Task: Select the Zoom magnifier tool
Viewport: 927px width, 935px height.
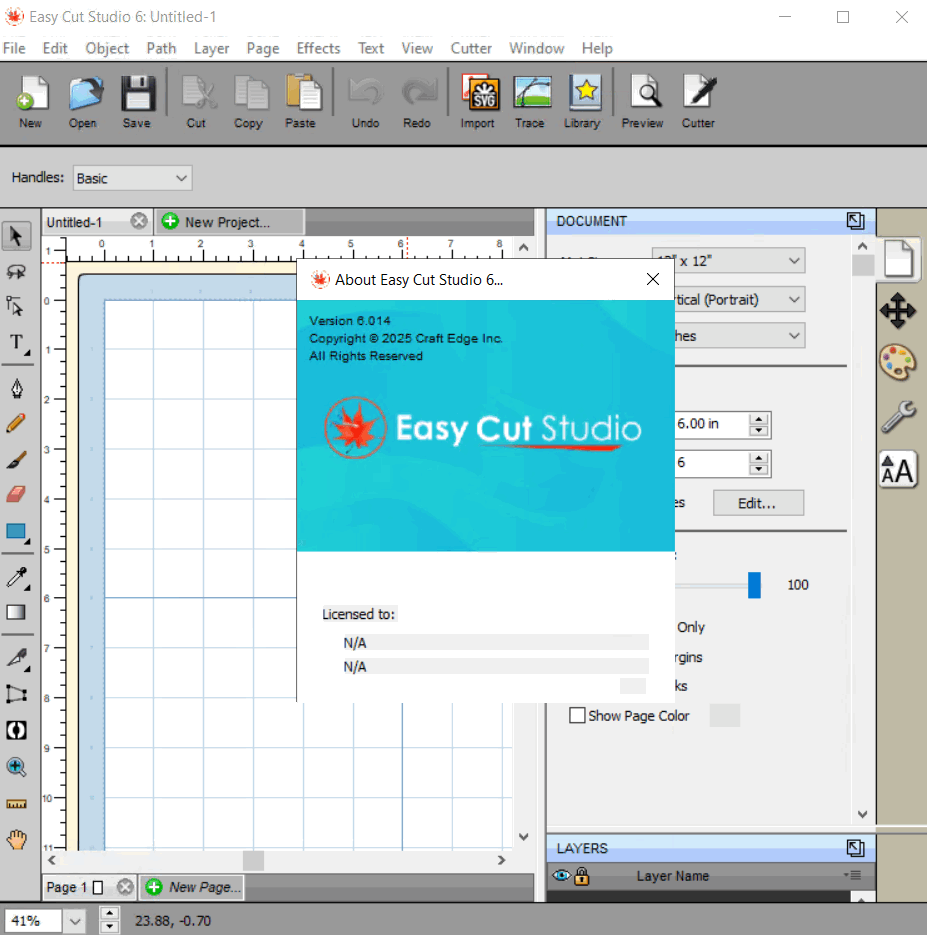Action: pyautogui.click(x=17, y=767)
